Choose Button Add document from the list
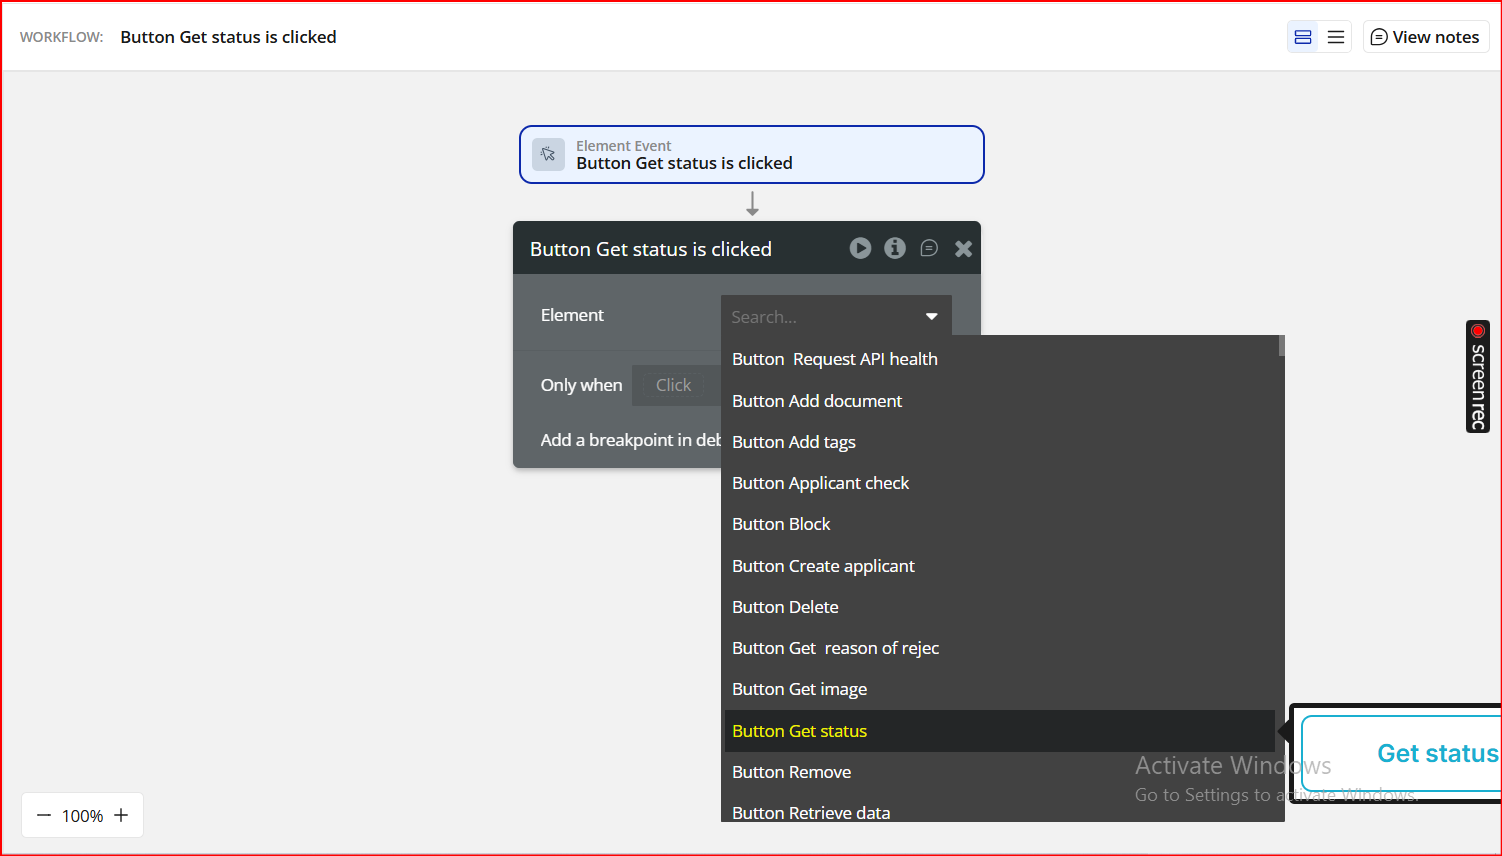The image size is (1502, 856). coord(817,401)
